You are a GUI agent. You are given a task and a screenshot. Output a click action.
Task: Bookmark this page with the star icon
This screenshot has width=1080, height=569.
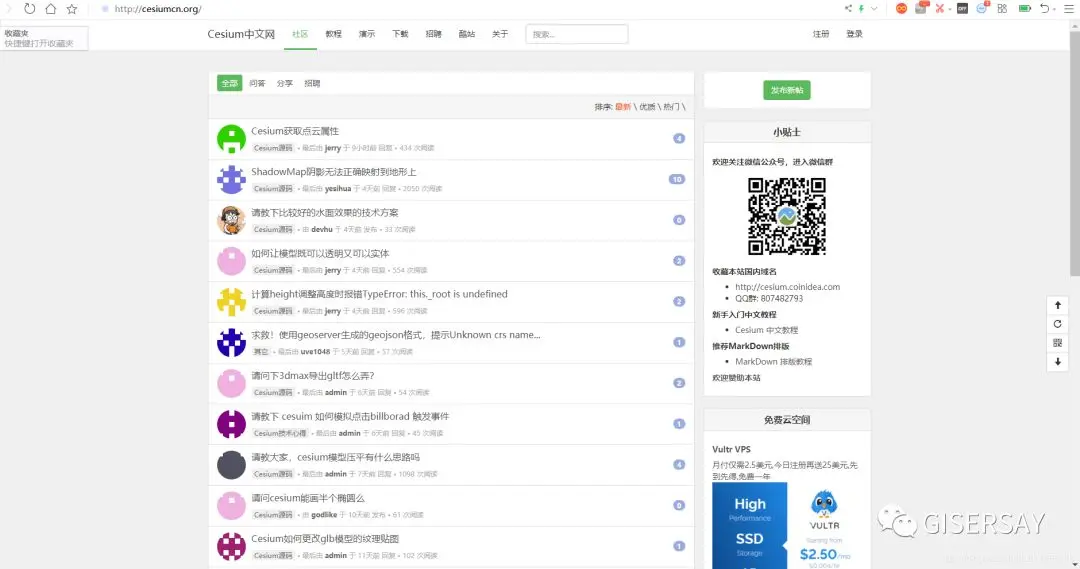coord(72,9)
